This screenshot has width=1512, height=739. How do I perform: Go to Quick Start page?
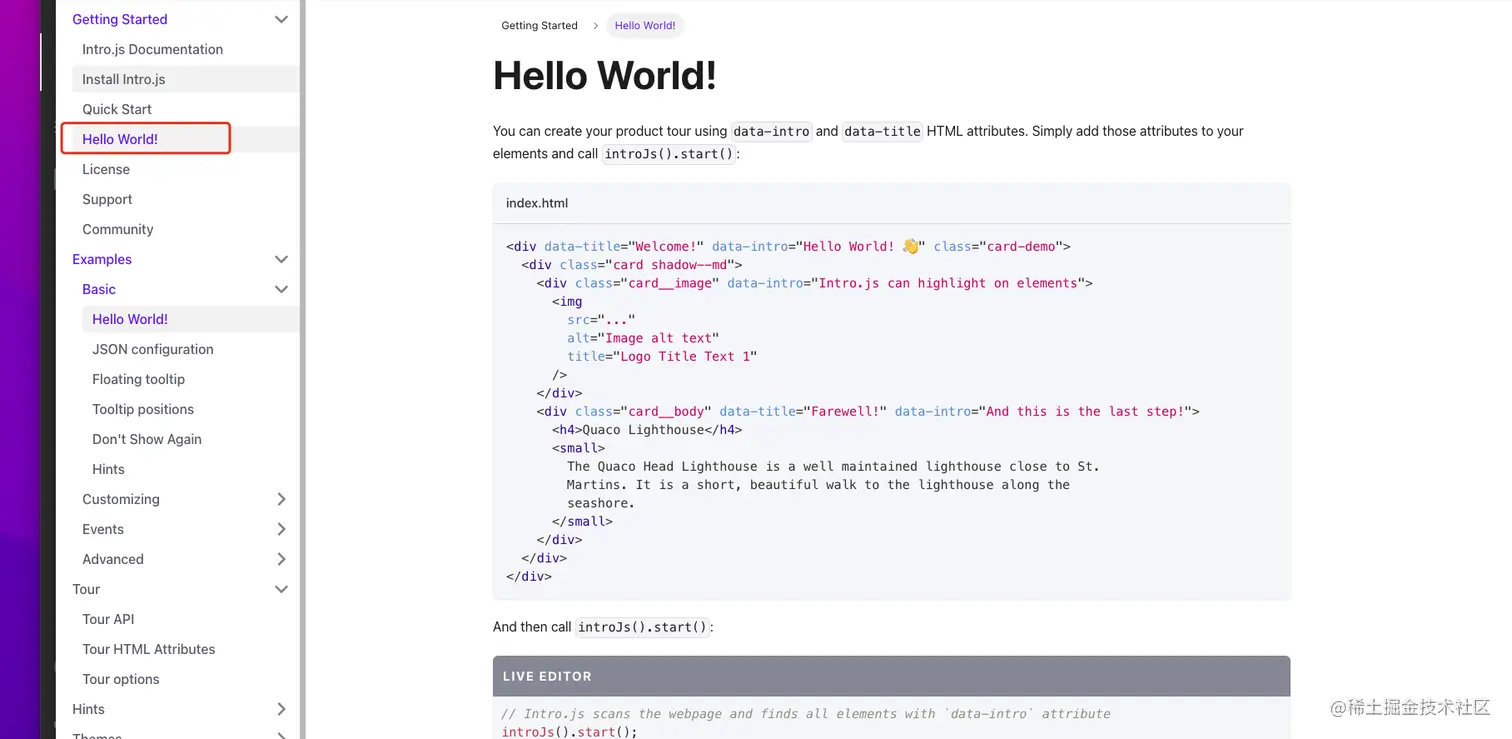[x=117, y=109]
